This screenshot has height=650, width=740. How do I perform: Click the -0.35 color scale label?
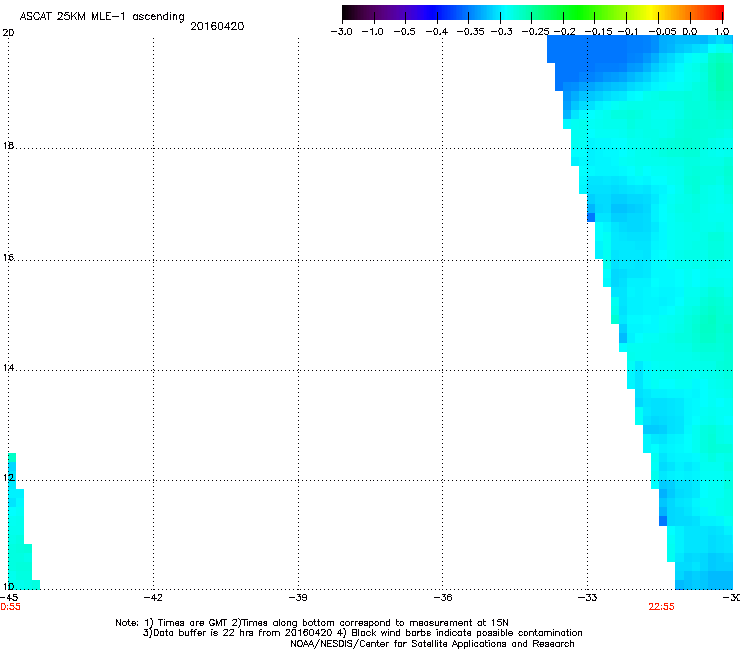point(470,32)
